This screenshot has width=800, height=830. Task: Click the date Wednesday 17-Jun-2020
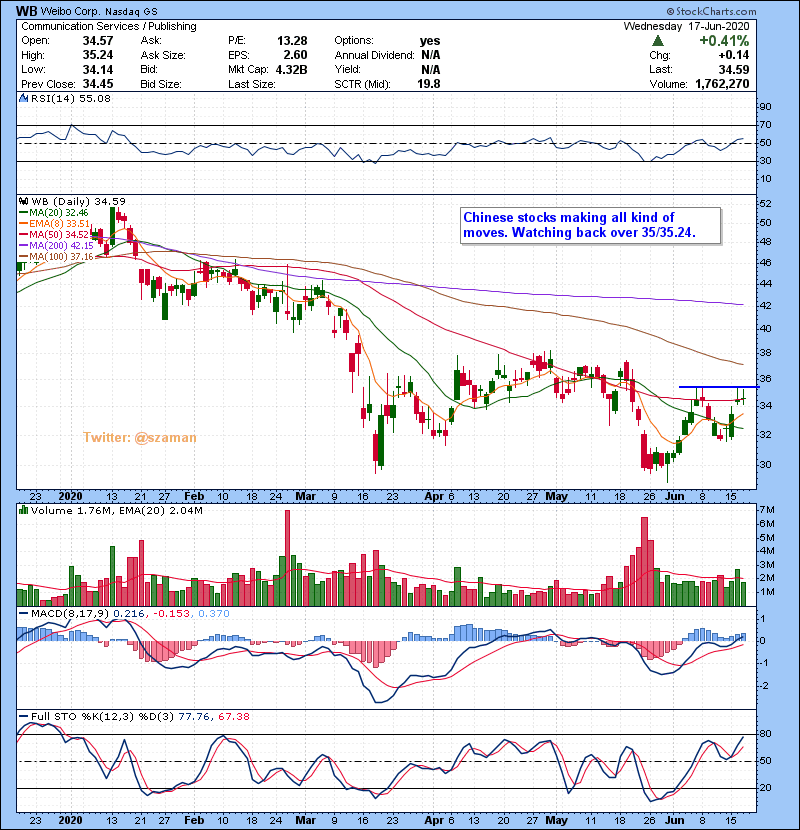[x=686, y=26]
